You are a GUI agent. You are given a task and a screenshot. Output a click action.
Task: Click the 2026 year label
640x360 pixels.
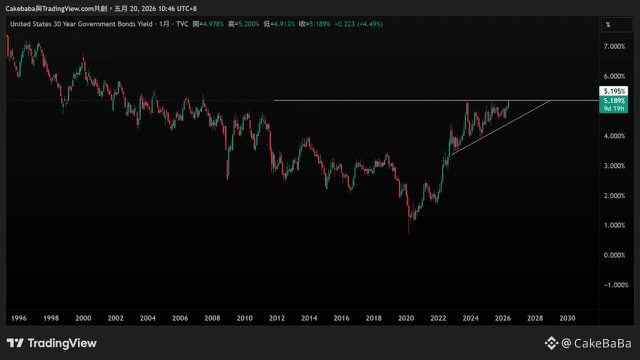[502, 318]
